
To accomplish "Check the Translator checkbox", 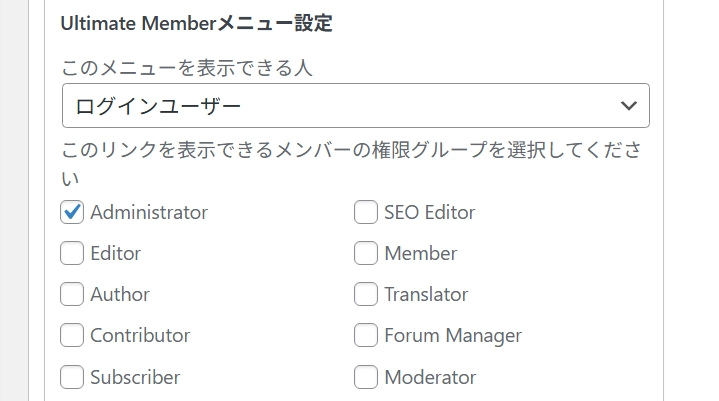I will coord(366,294).
